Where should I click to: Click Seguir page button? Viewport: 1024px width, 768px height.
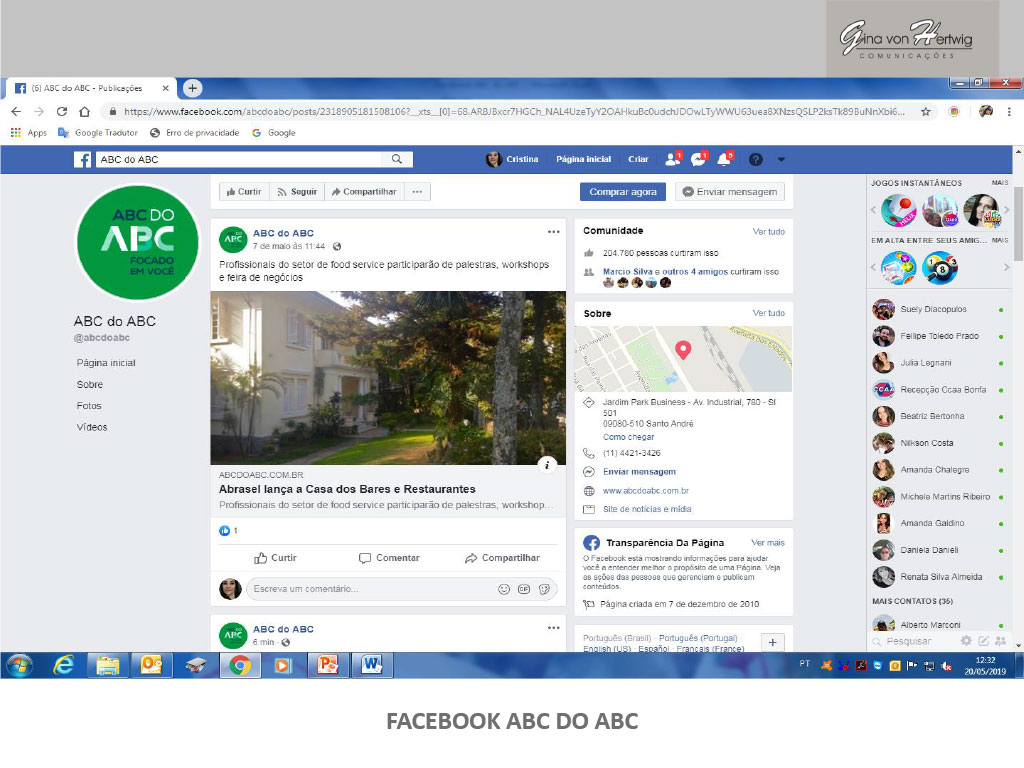tap(297, 192)
